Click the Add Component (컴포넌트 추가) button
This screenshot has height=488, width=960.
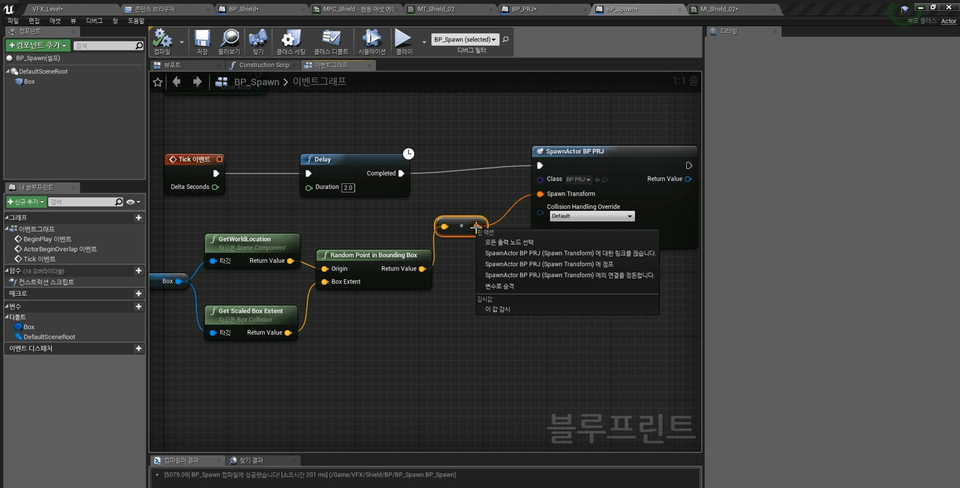pos(38,45)
